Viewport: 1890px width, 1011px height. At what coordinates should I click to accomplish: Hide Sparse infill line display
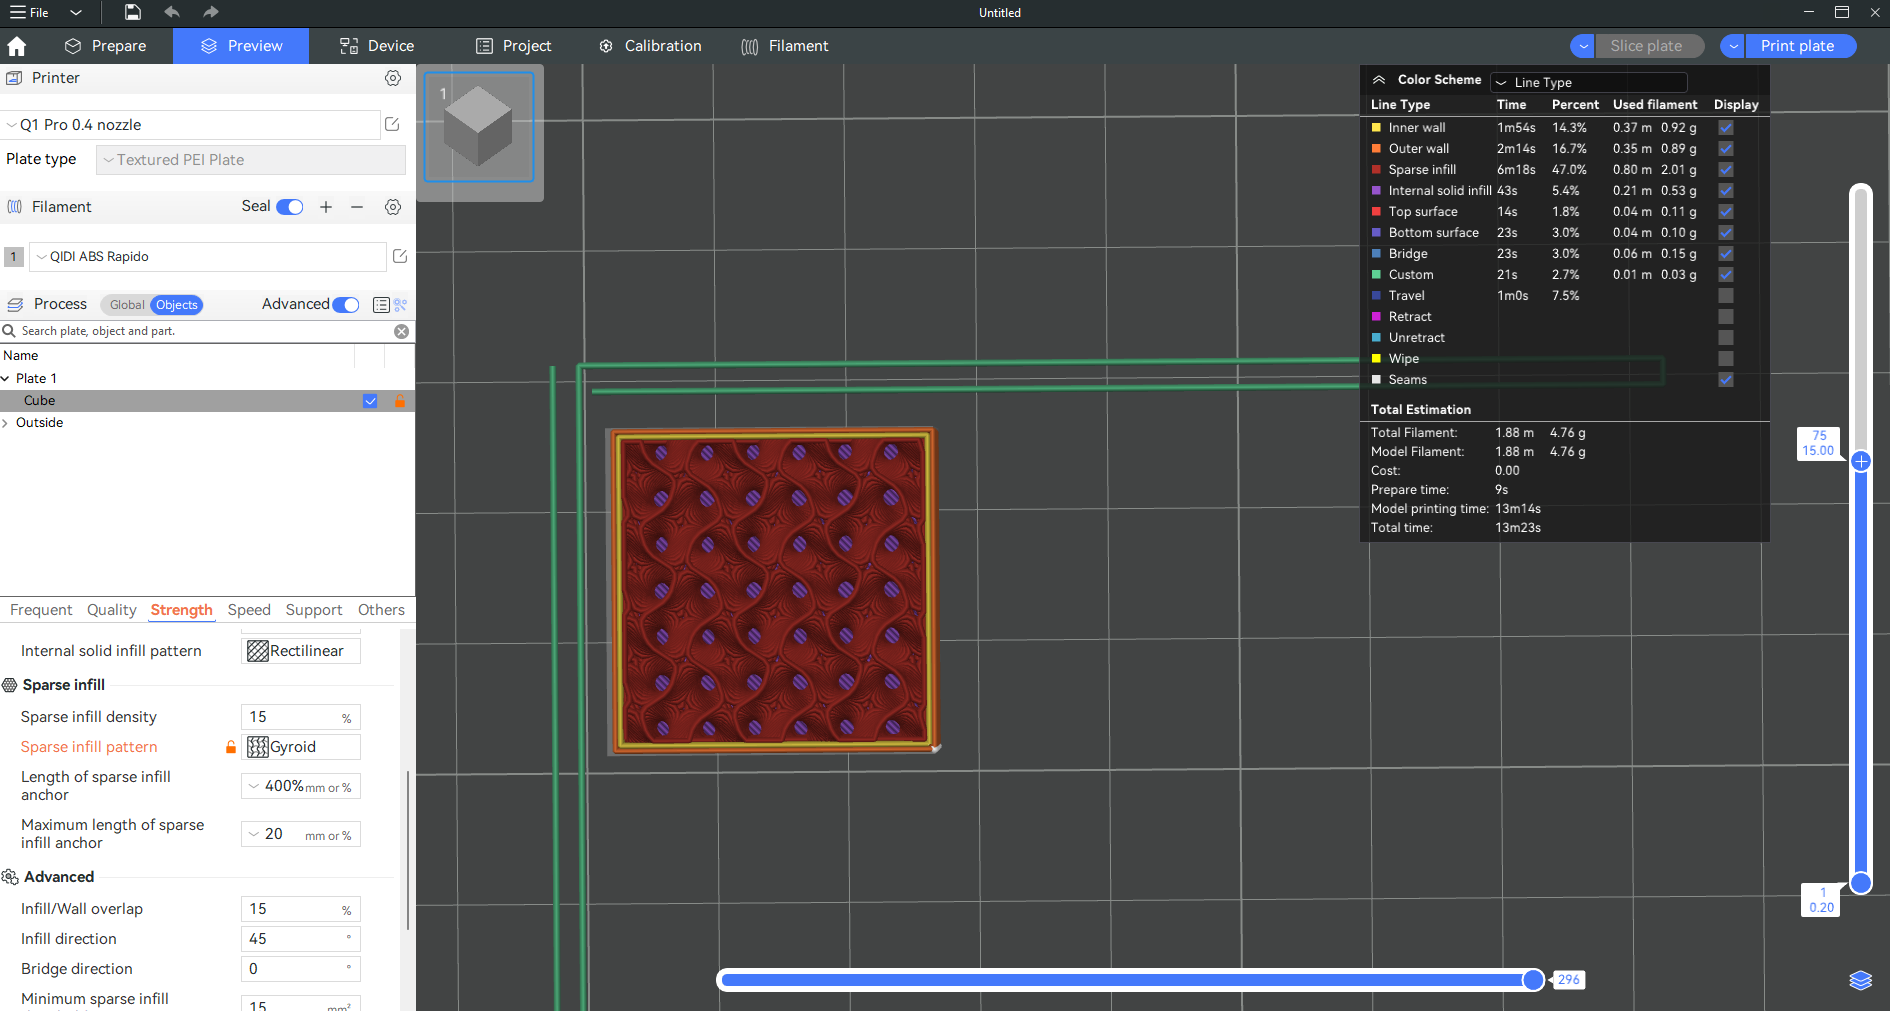[1725, 170]
